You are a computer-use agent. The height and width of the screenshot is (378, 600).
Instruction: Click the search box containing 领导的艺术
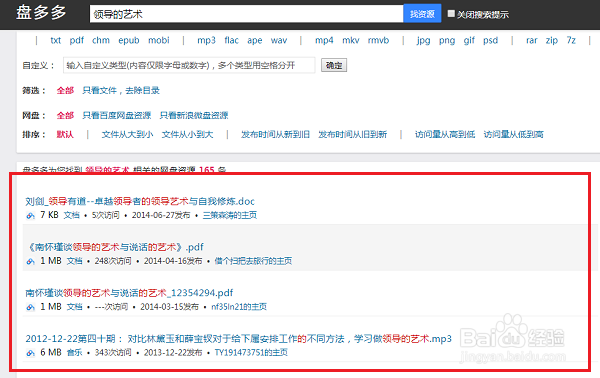(246, 14)
